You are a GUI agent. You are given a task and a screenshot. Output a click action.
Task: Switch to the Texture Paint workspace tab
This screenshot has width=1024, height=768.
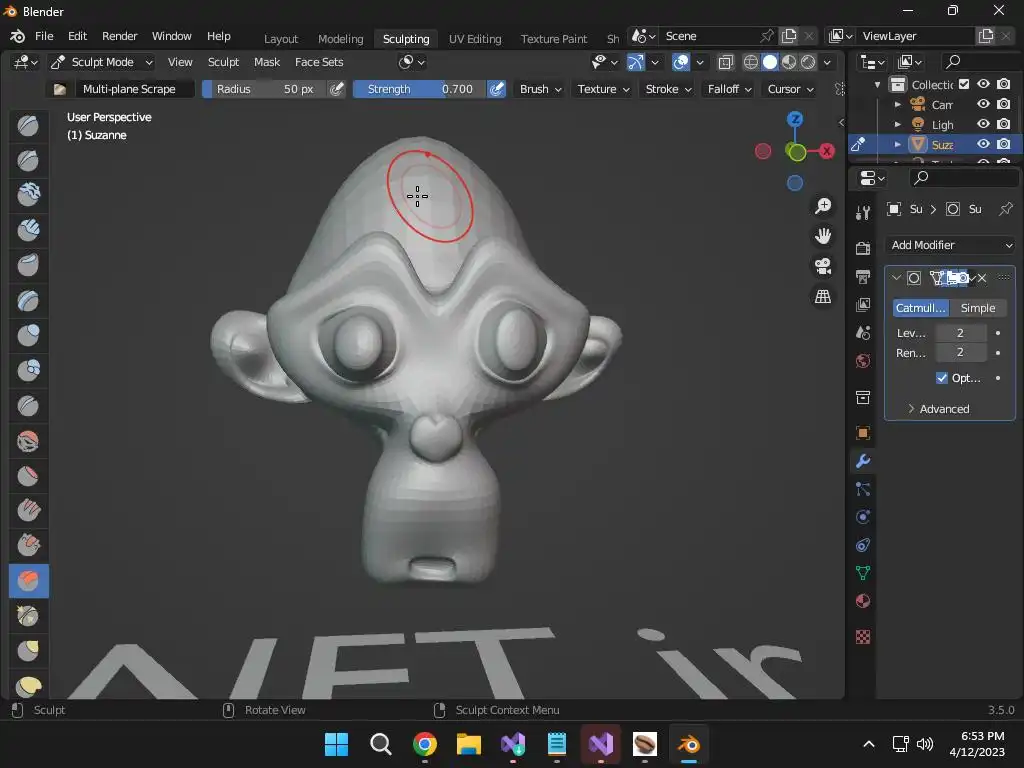coord(554,39)
